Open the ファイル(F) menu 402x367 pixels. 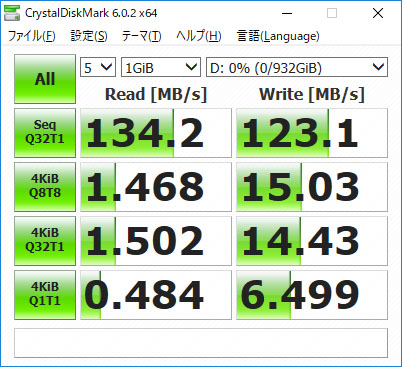[x=32, y=36]
